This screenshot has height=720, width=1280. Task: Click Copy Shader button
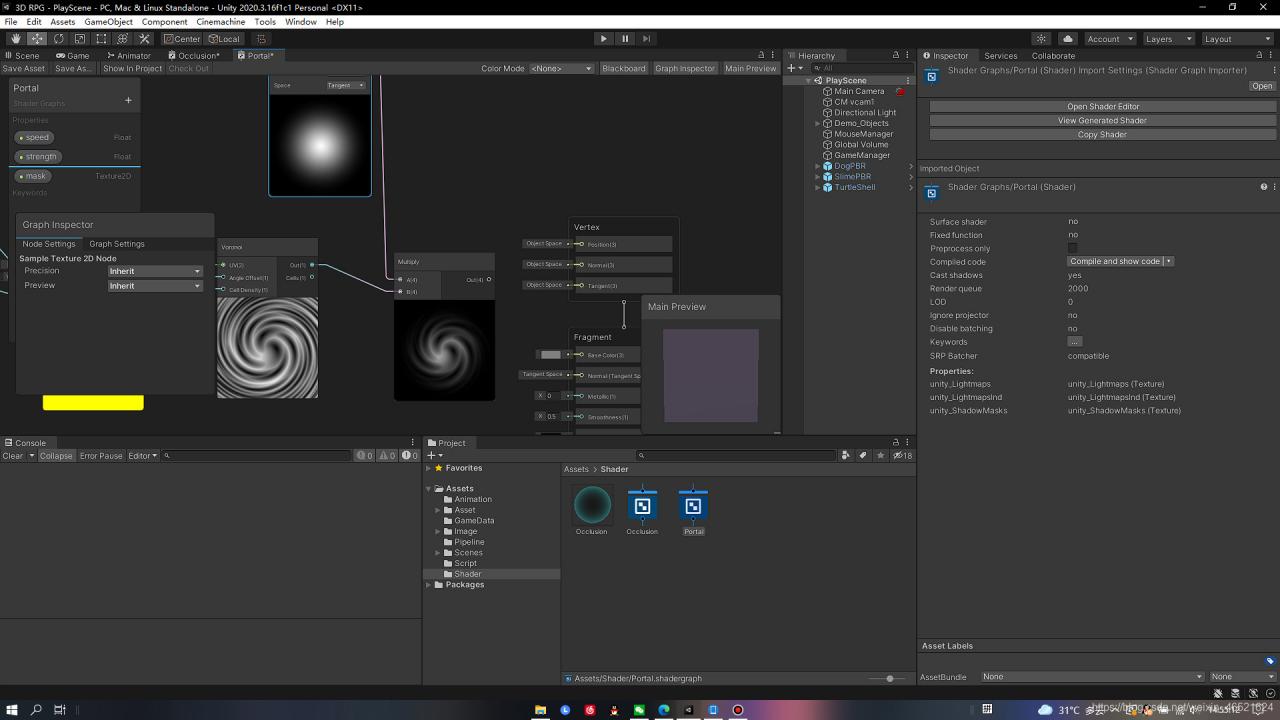(1103, 134)
